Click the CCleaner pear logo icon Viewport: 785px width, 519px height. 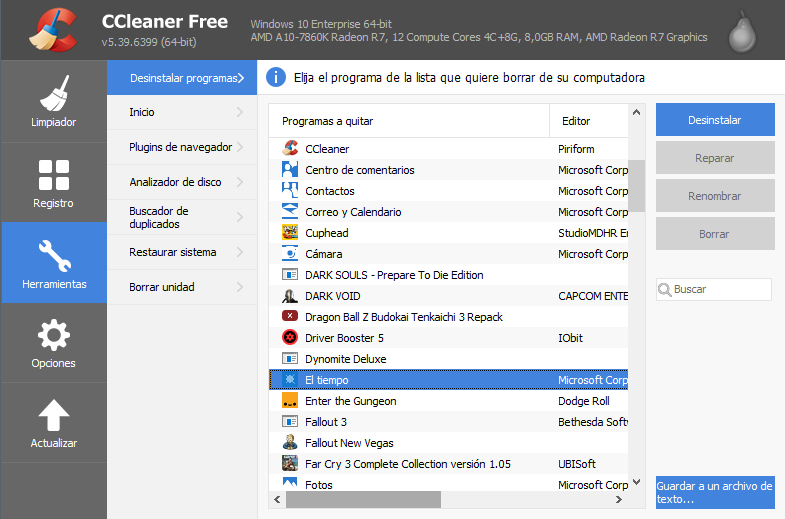[x=741, y=32]
